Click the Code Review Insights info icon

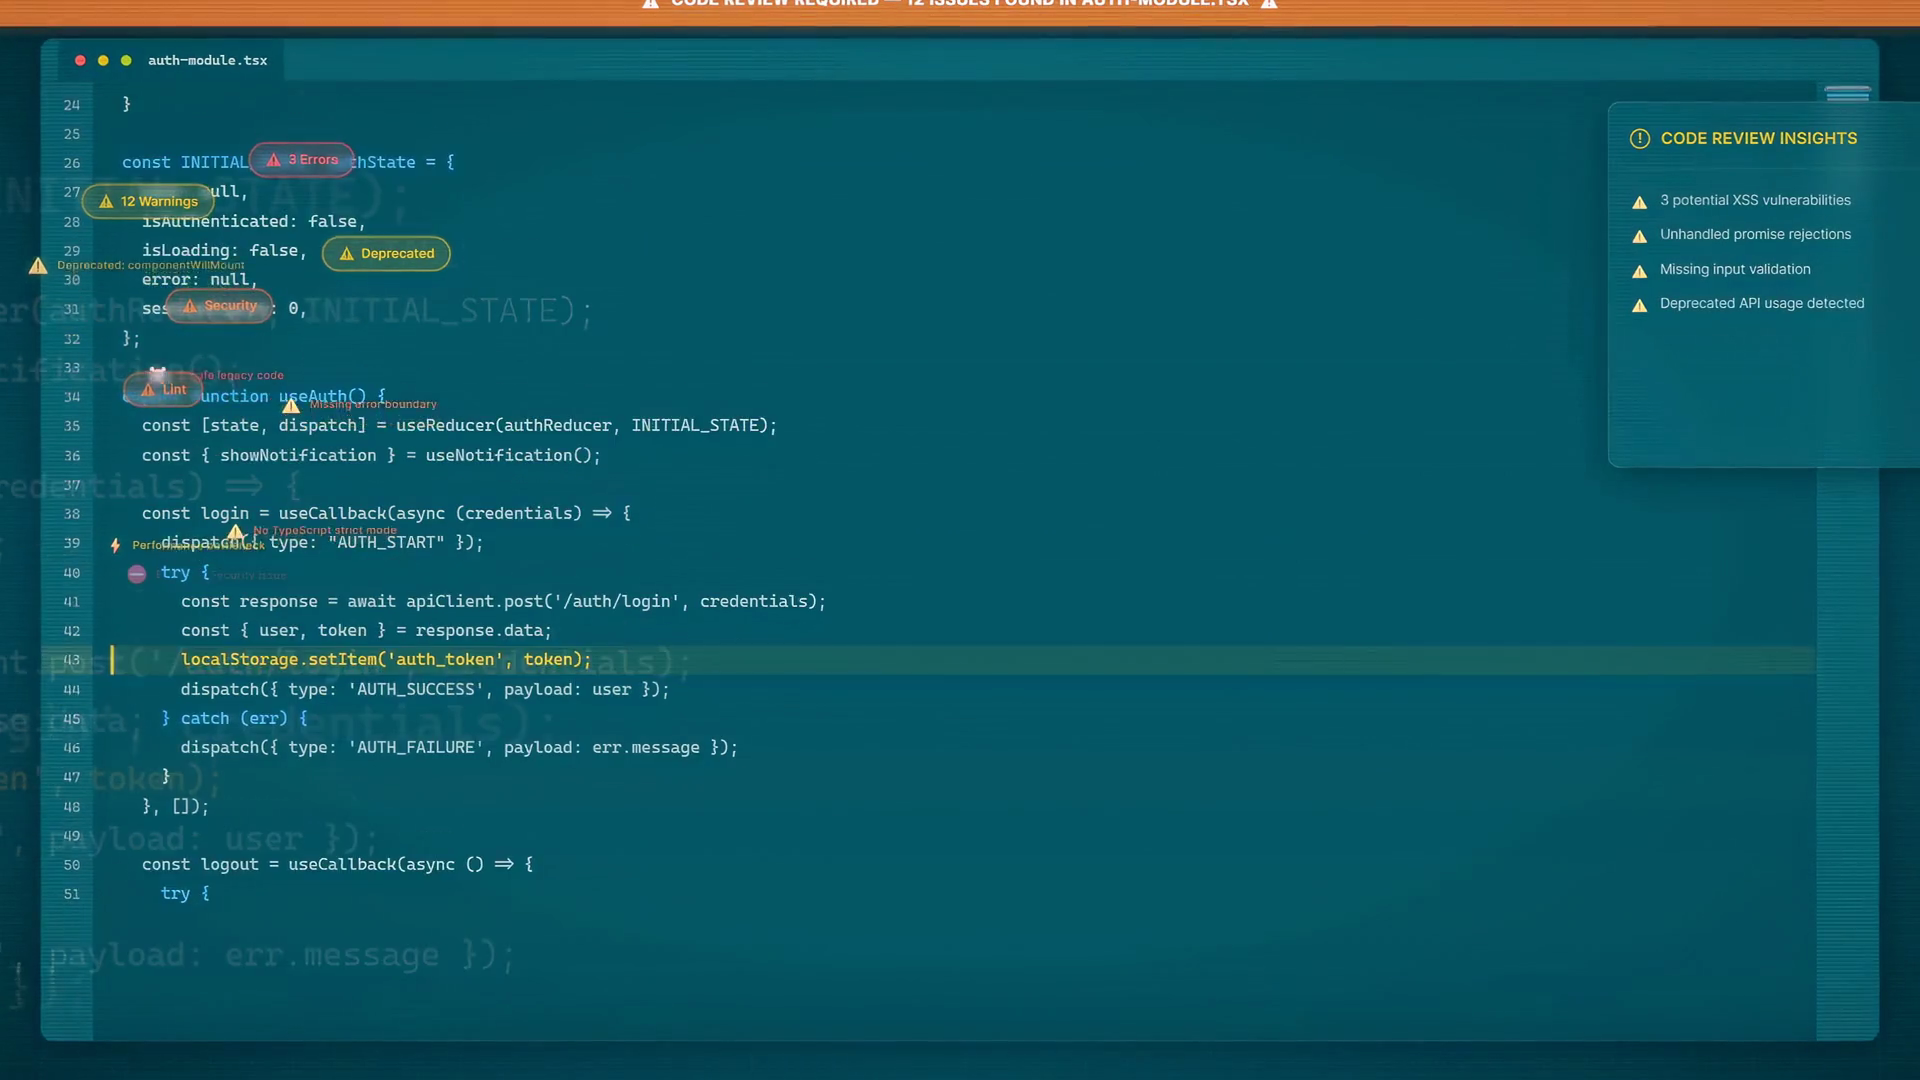coord(1640,139)
